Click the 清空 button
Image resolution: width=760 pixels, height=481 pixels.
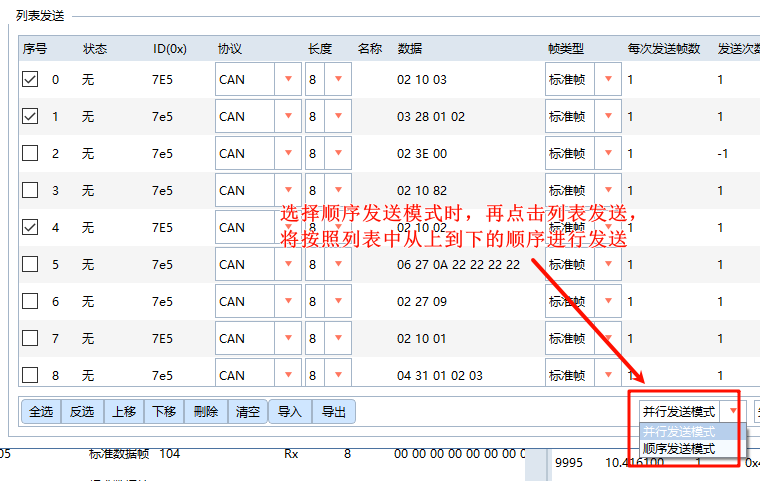(x=248, y=412)
